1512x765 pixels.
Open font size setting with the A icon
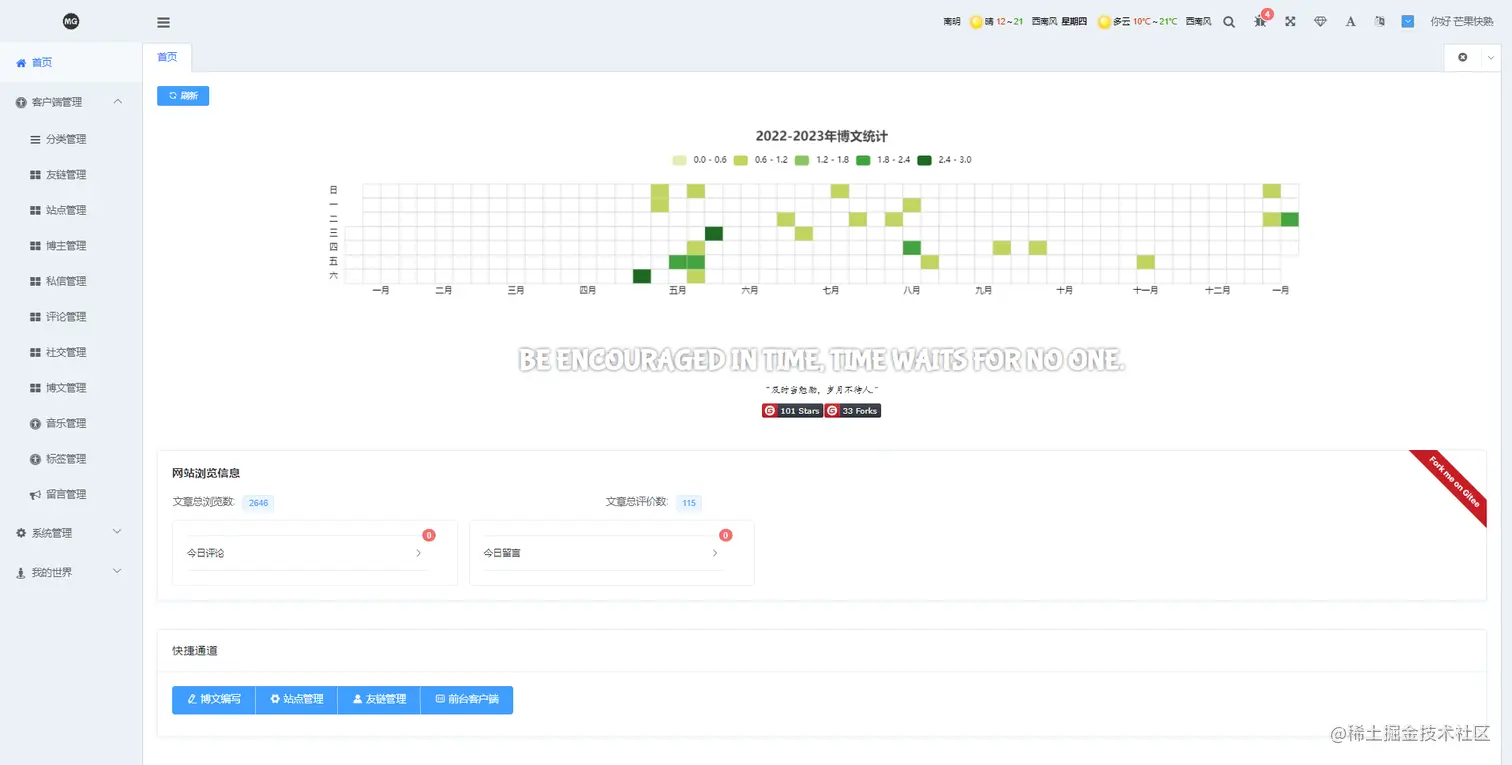[1350, 21]
